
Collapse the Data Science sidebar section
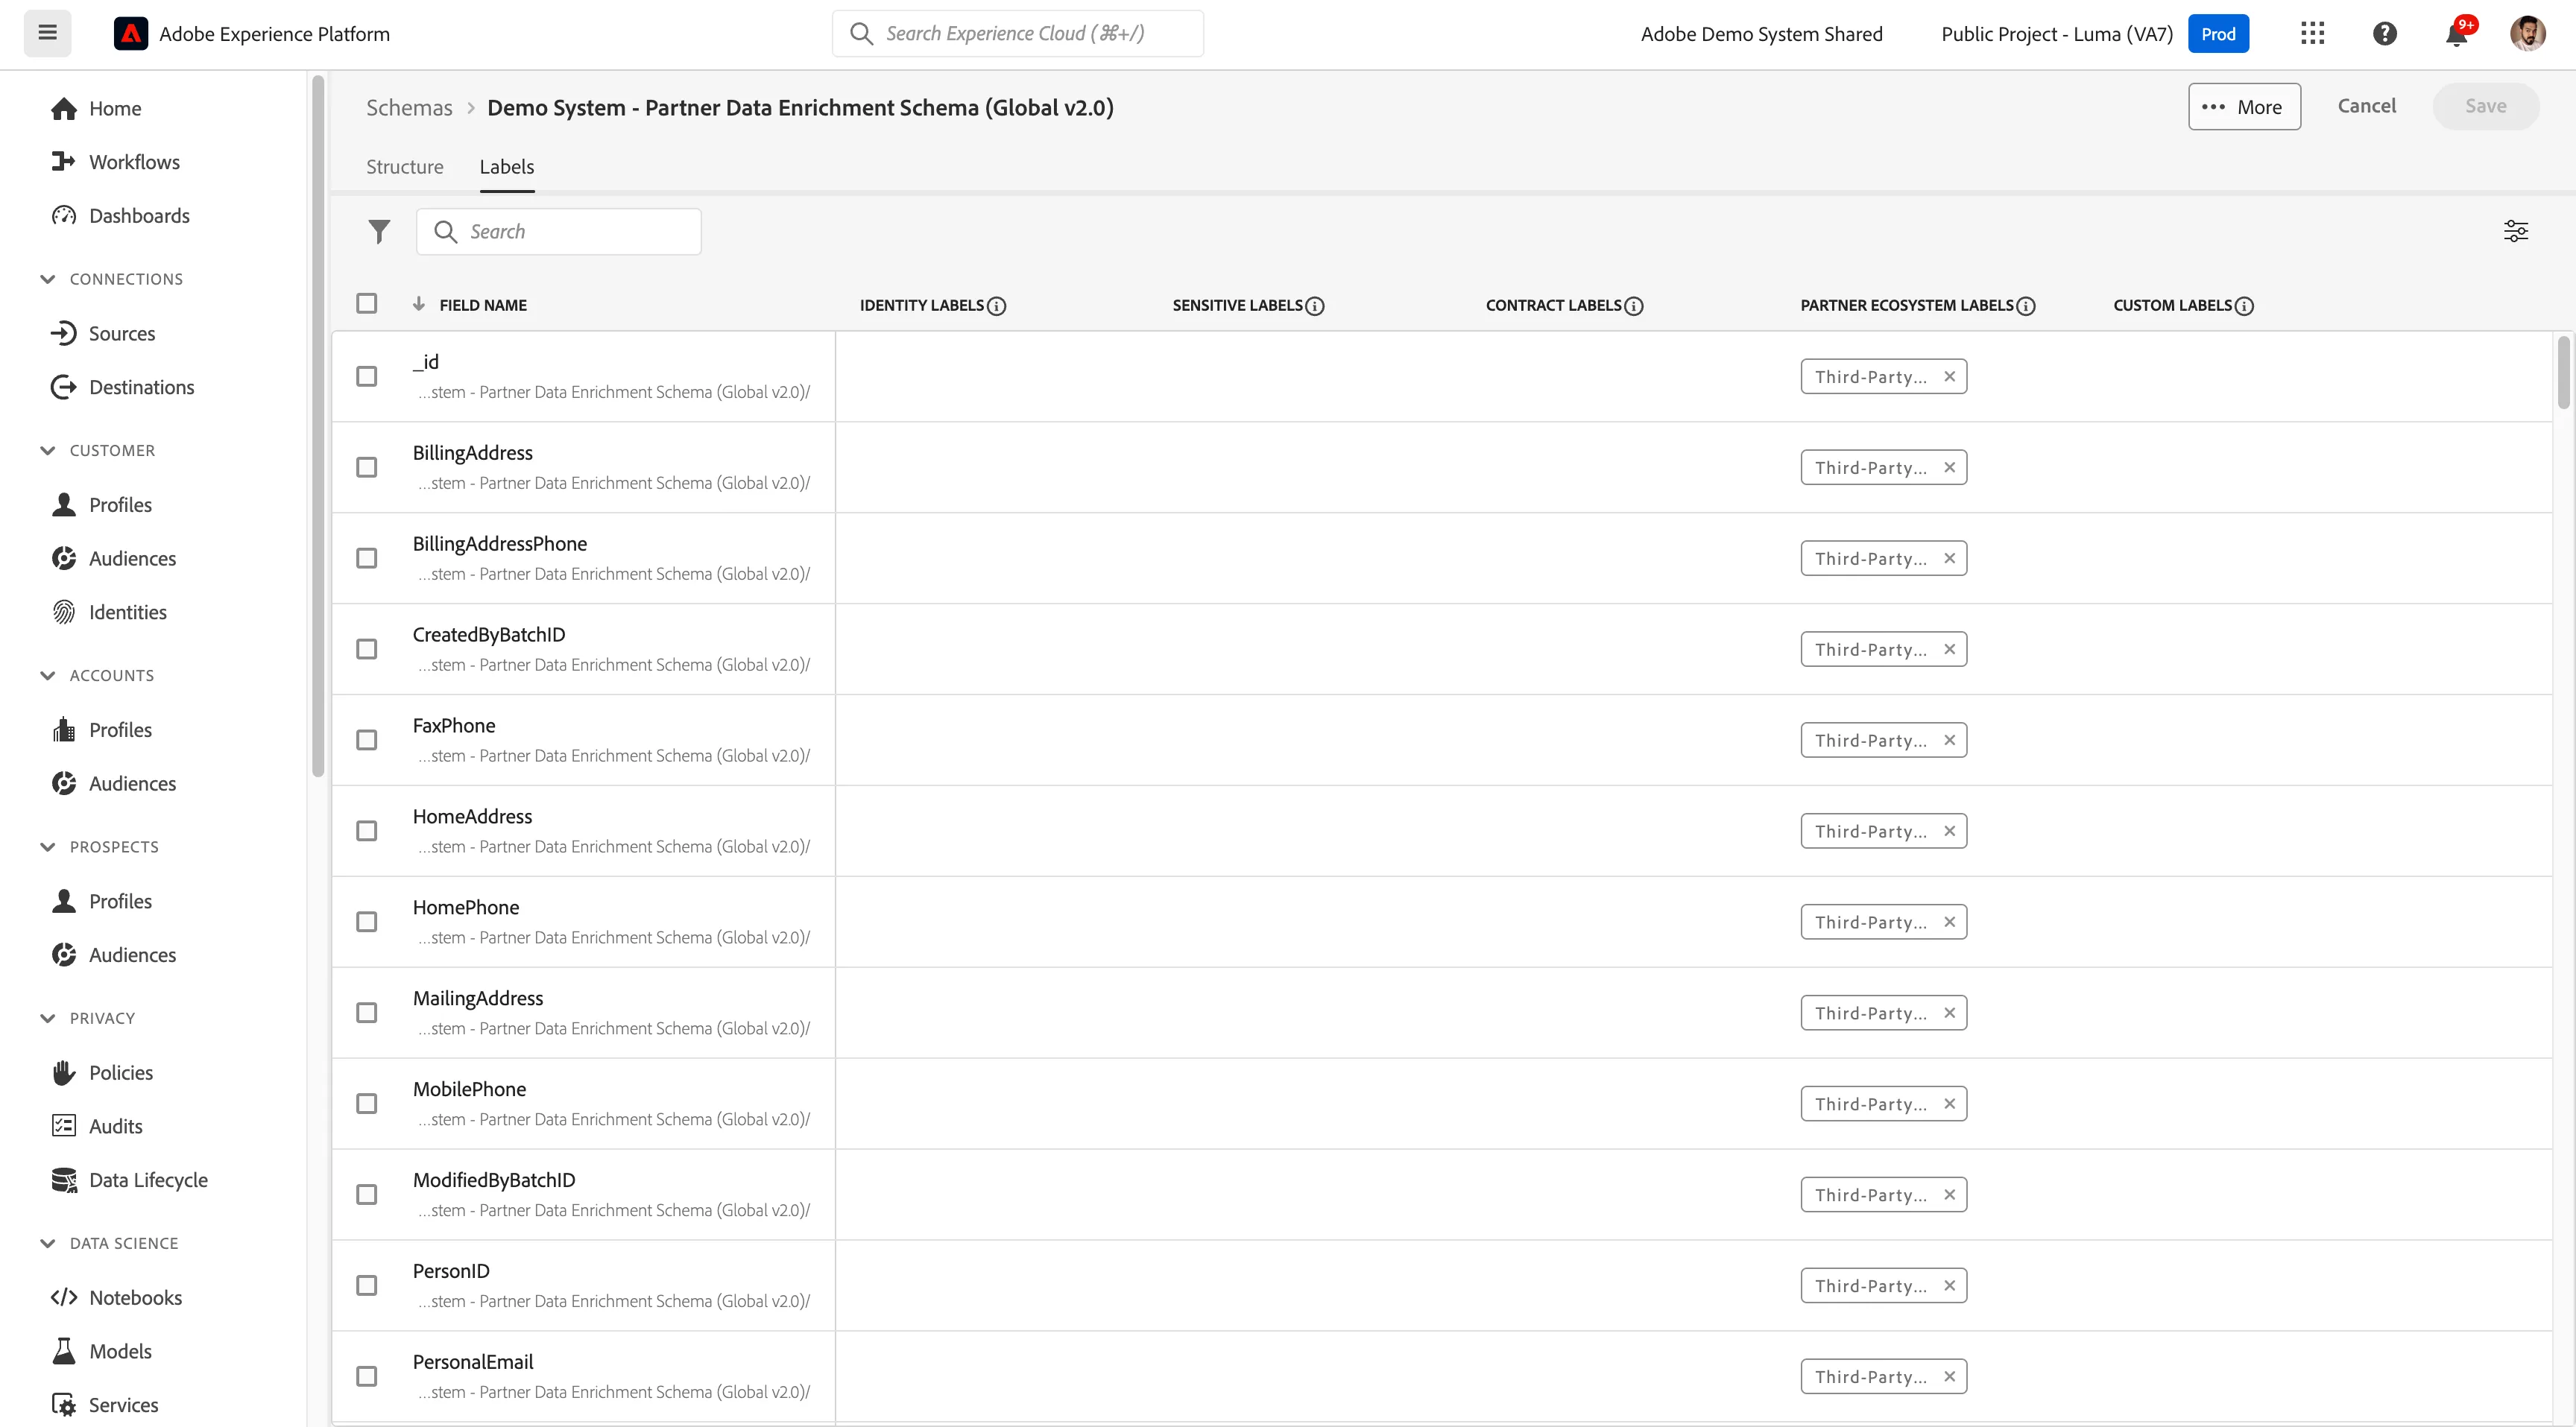(x=47, y=1244)
